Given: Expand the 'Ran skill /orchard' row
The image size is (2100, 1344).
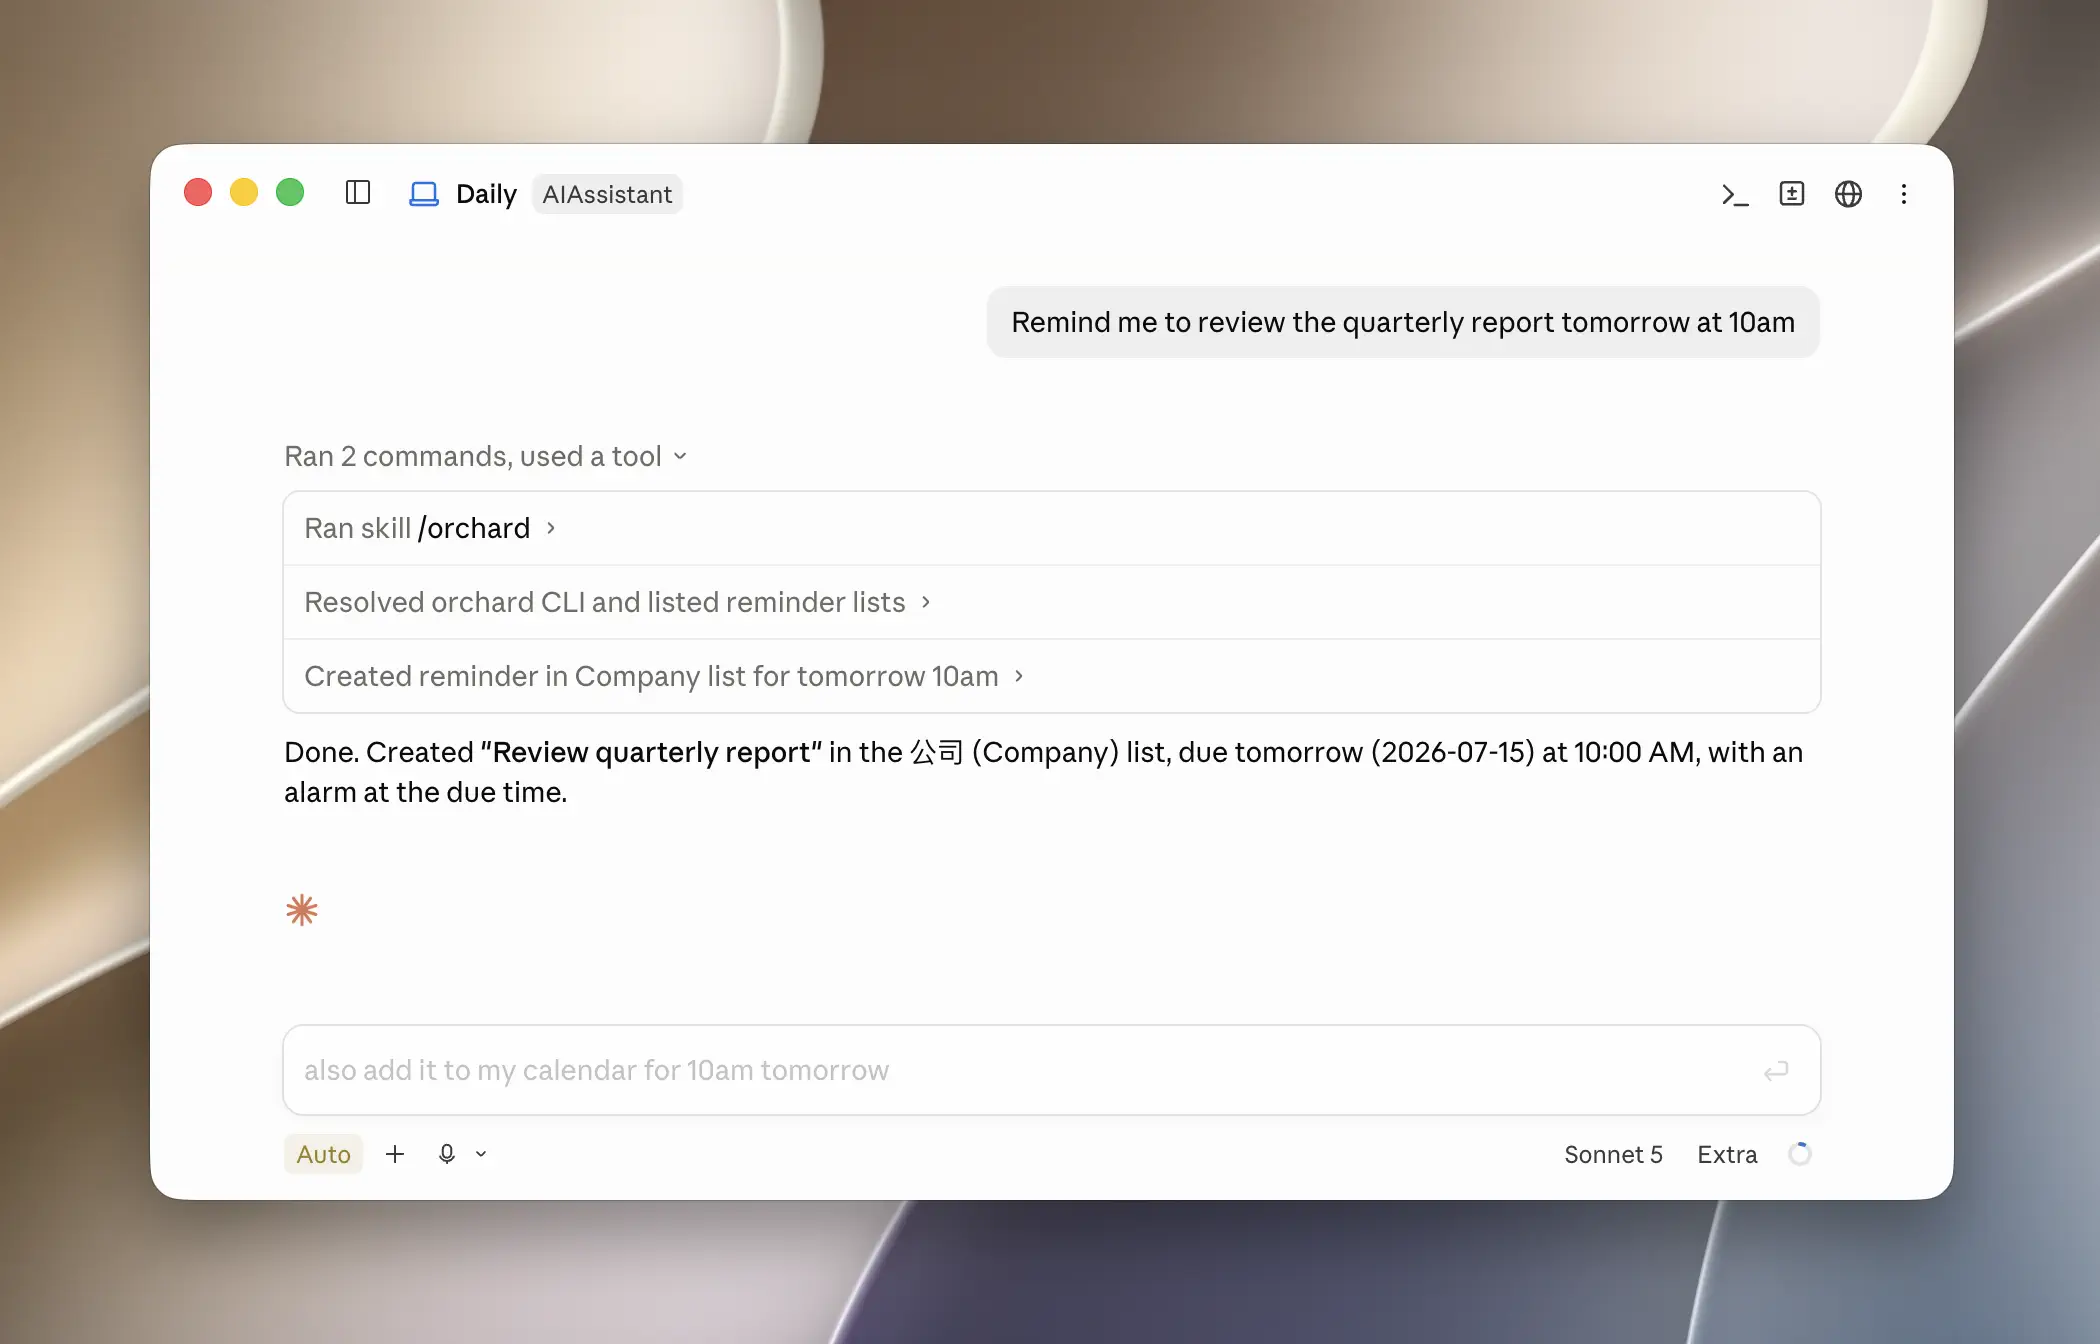Looking at the screenshot, I should pyautogui.click(x=1052, y=528).
